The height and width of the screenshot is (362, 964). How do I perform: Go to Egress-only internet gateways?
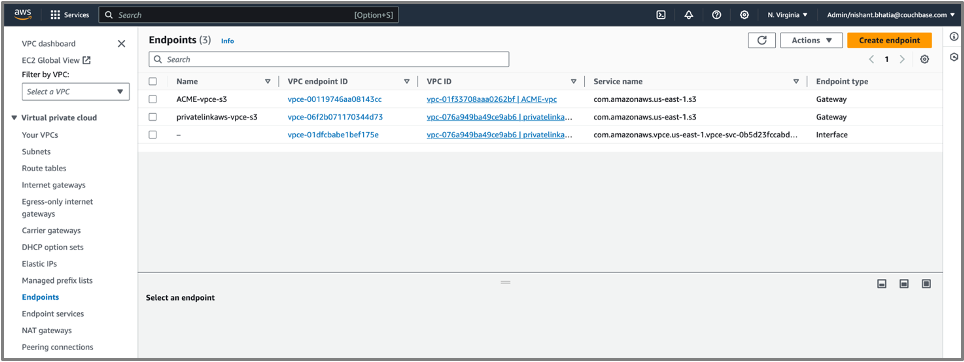coord(57,208)
